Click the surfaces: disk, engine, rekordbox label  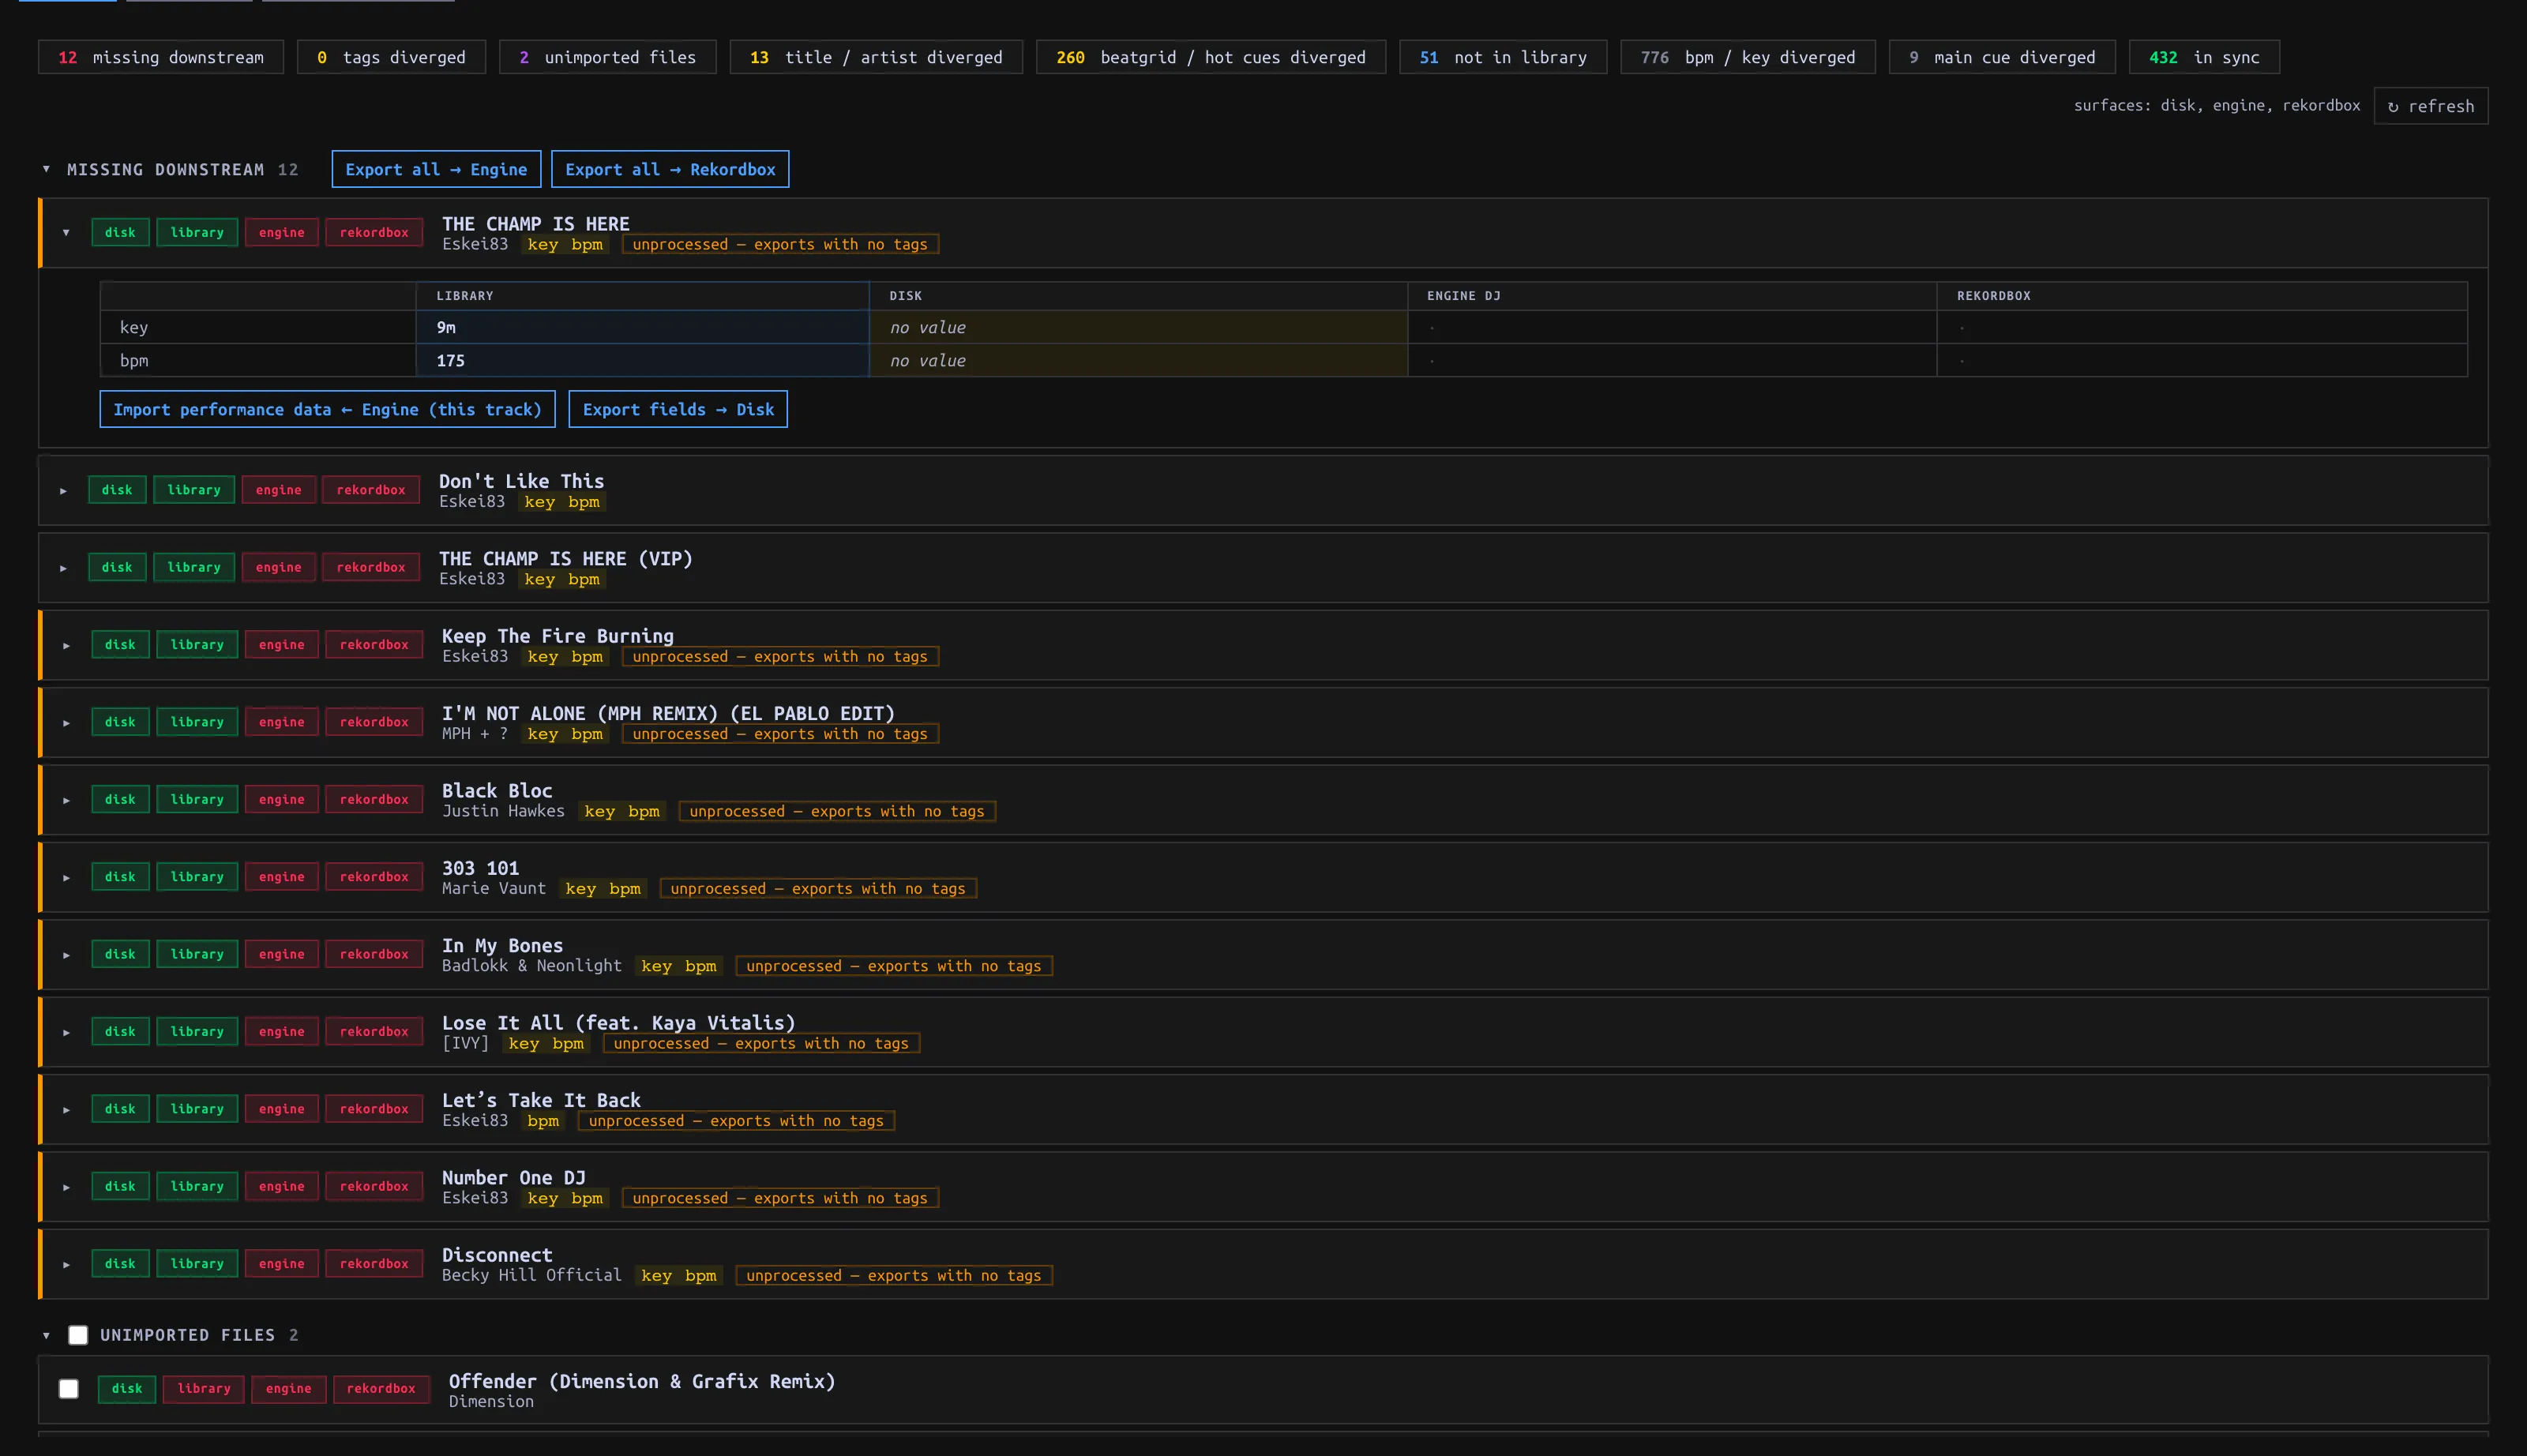point(2216,105)
